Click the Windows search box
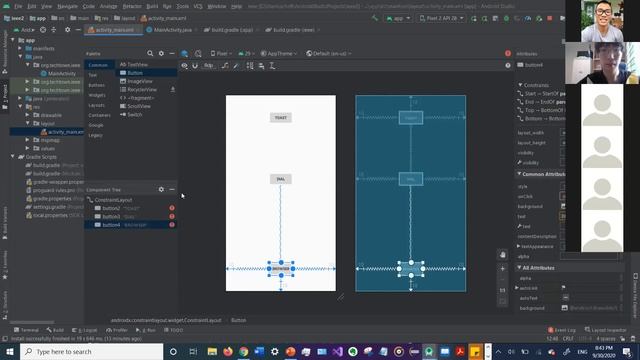This screenshot has width=640, height=360. (x=91, y=351)
